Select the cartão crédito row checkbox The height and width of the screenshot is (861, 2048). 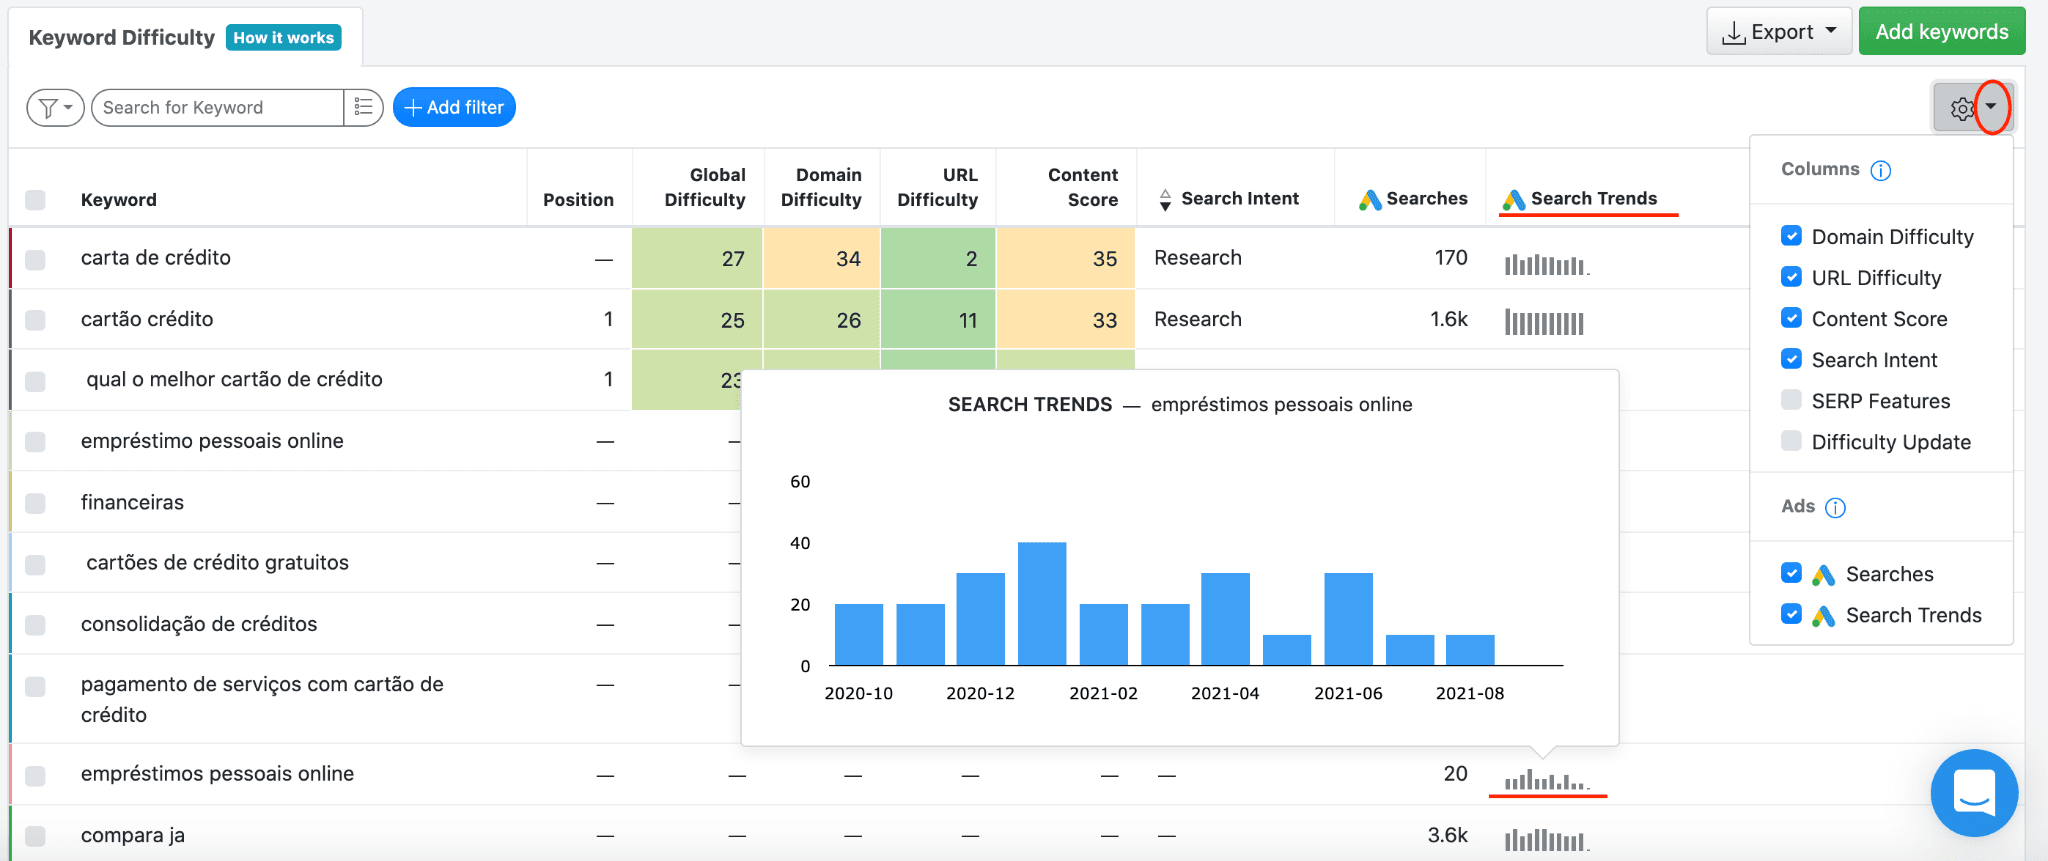click(x=35, y=320)
